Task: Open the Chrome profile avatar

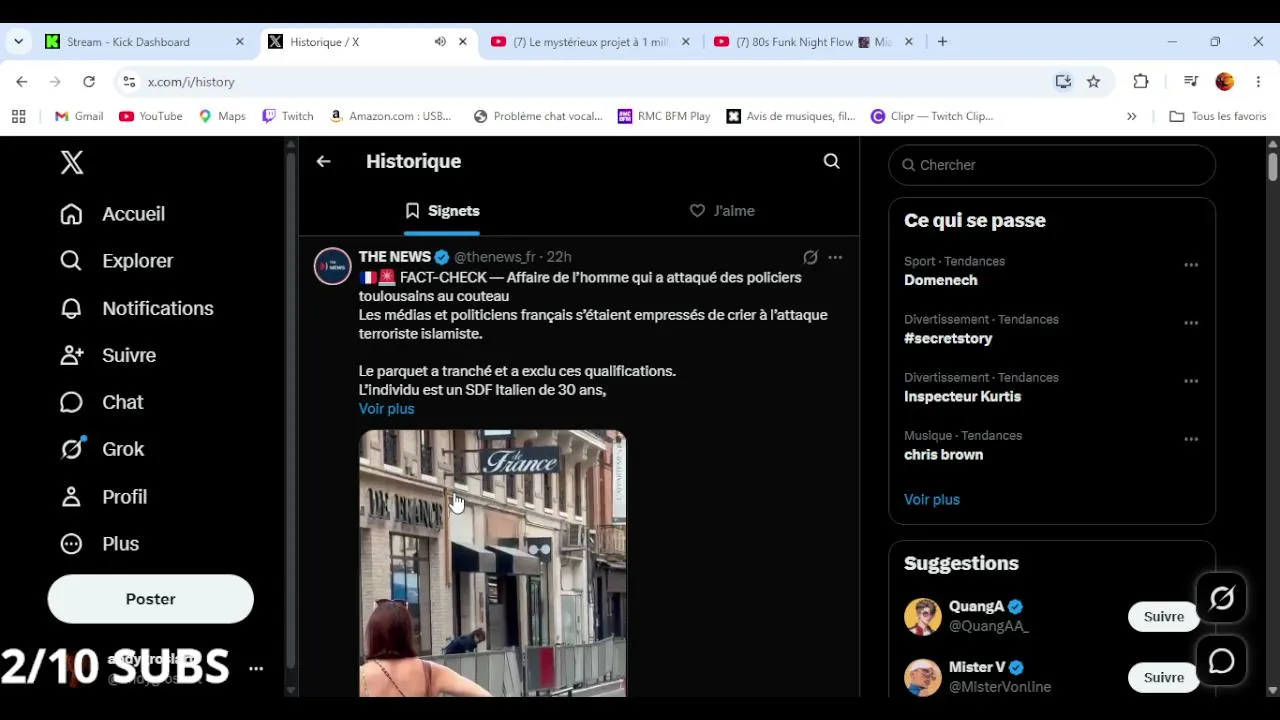Action: 1224,82
